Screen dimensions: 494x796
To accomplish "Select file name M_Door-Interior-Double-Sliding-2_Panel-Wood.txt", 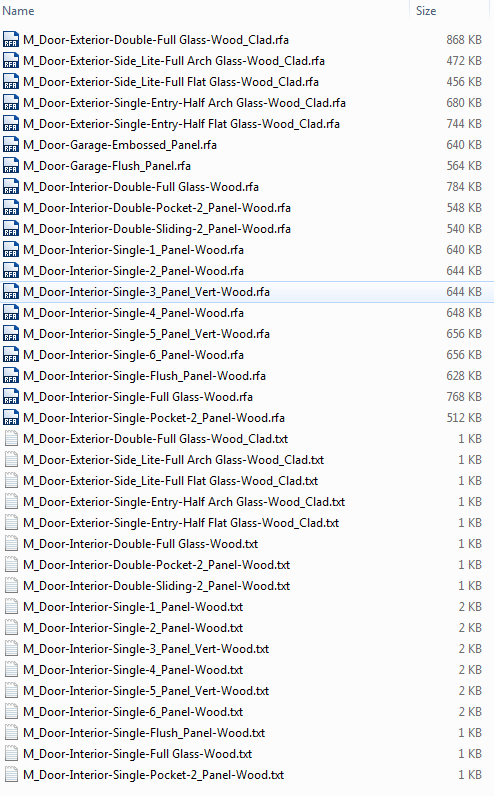I will click(x=156, y=586).
